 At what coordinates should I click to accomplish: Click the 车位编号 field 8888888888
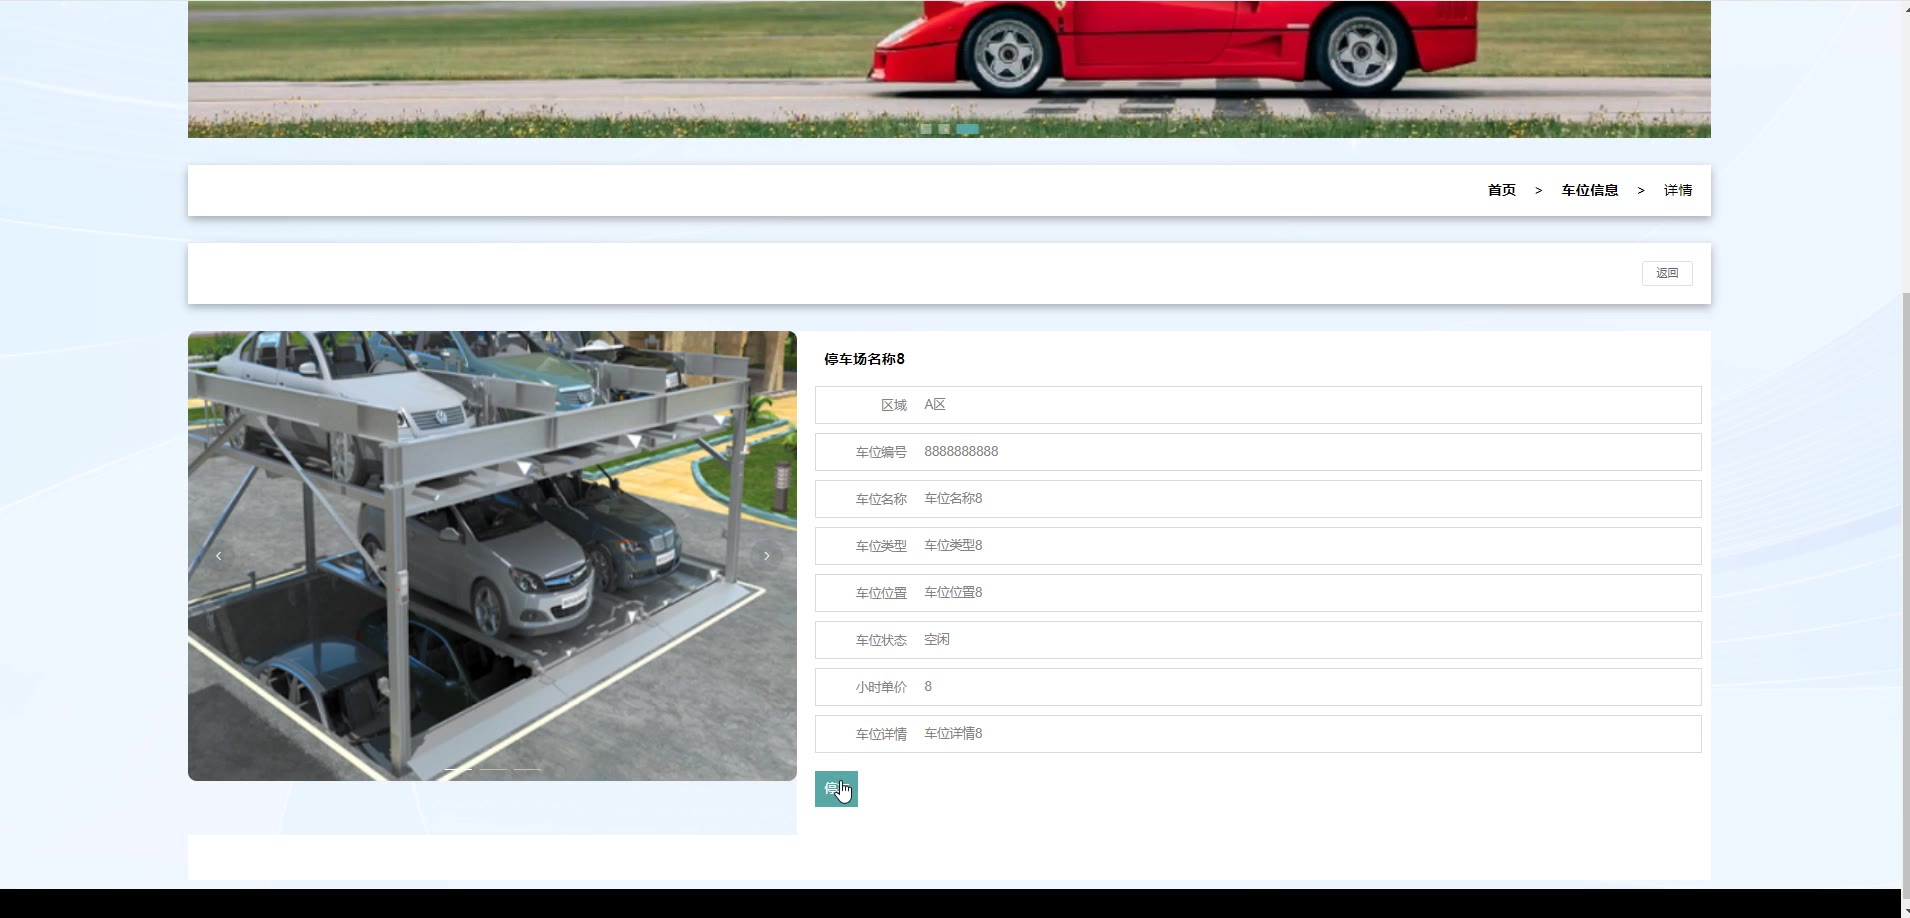click(x=1258, y=452)
